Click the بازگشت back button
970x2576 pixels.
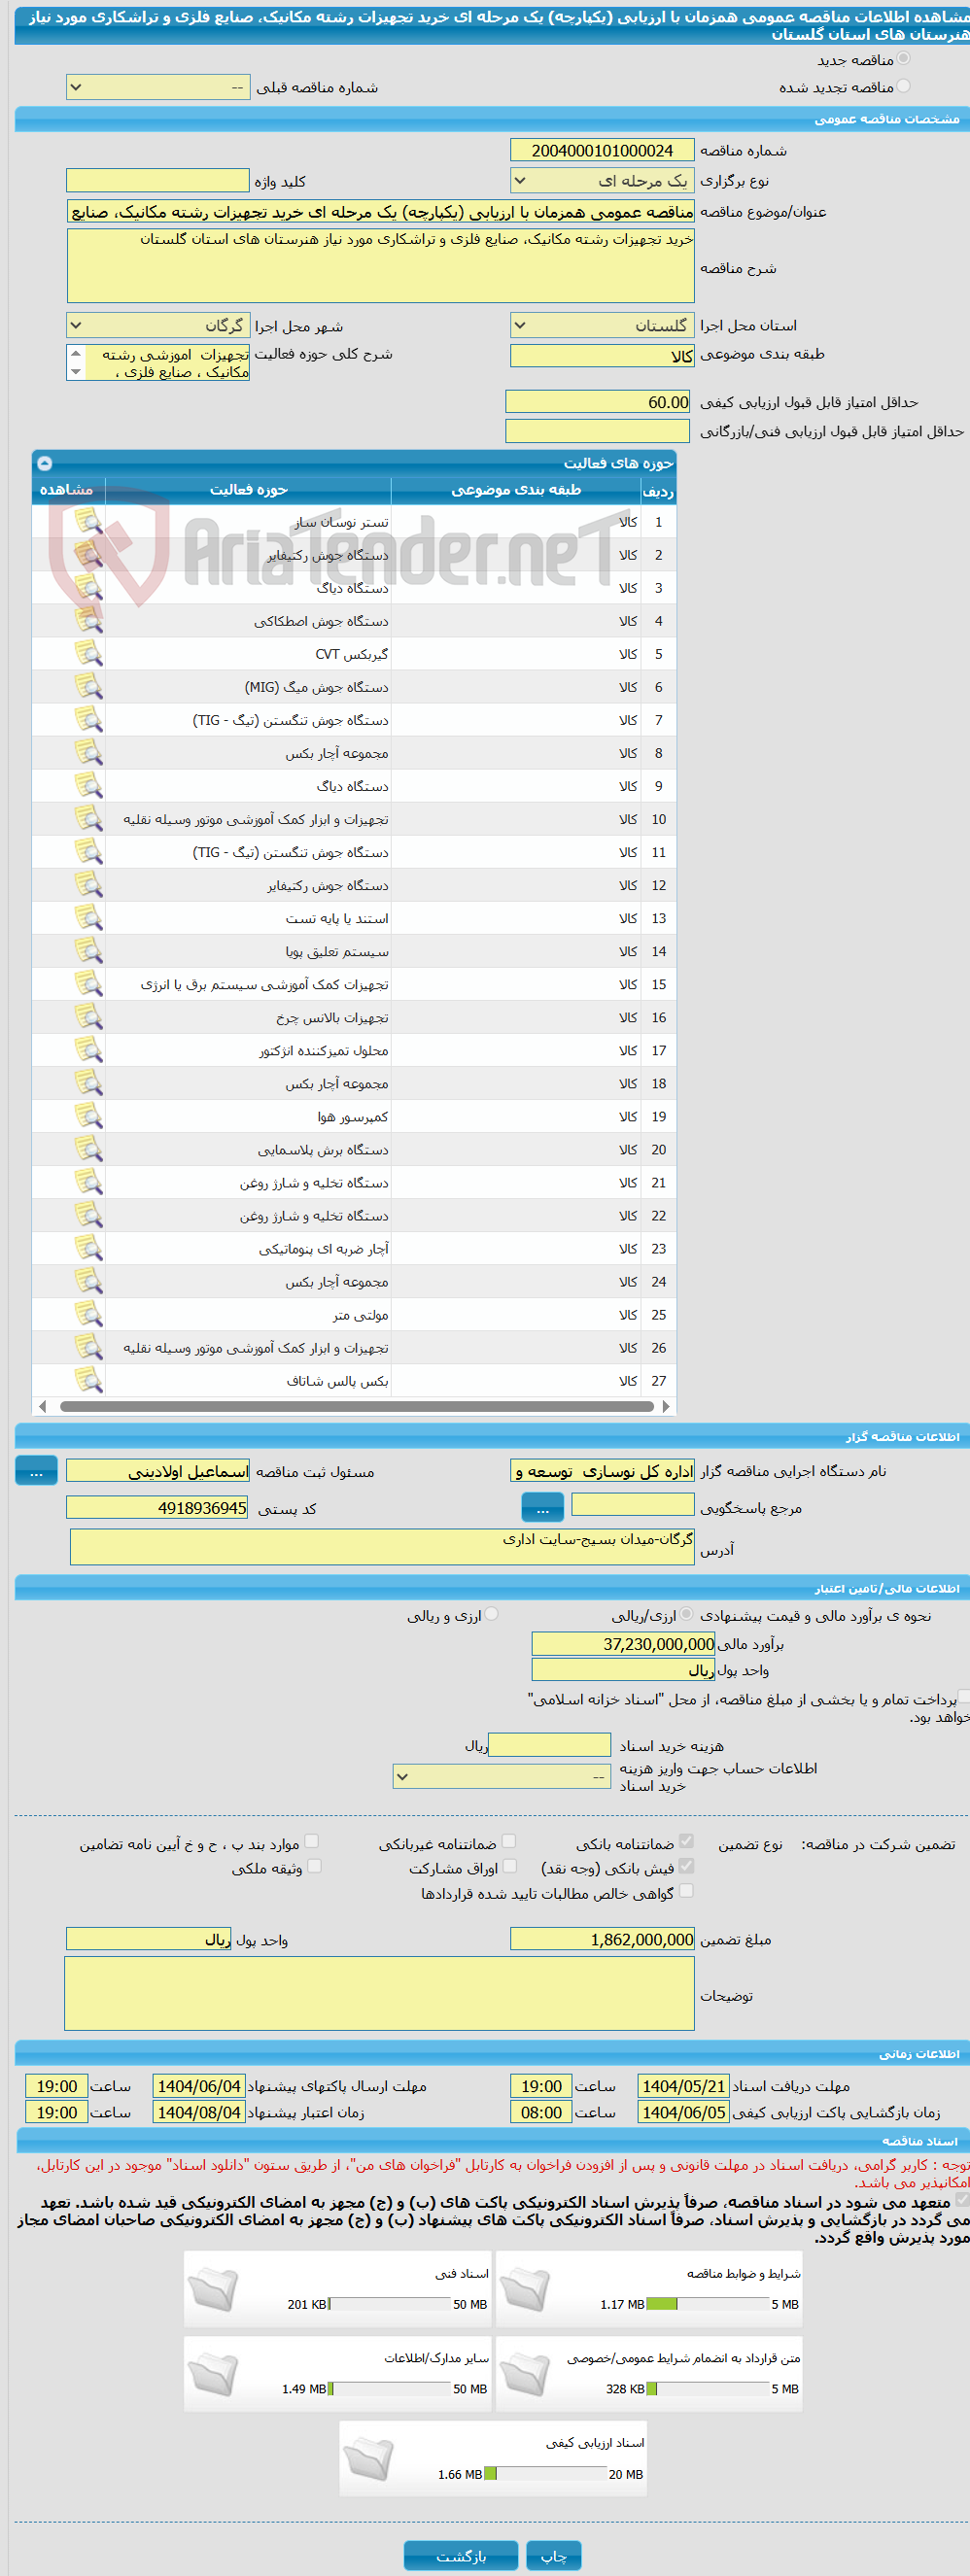point(461,2556)
